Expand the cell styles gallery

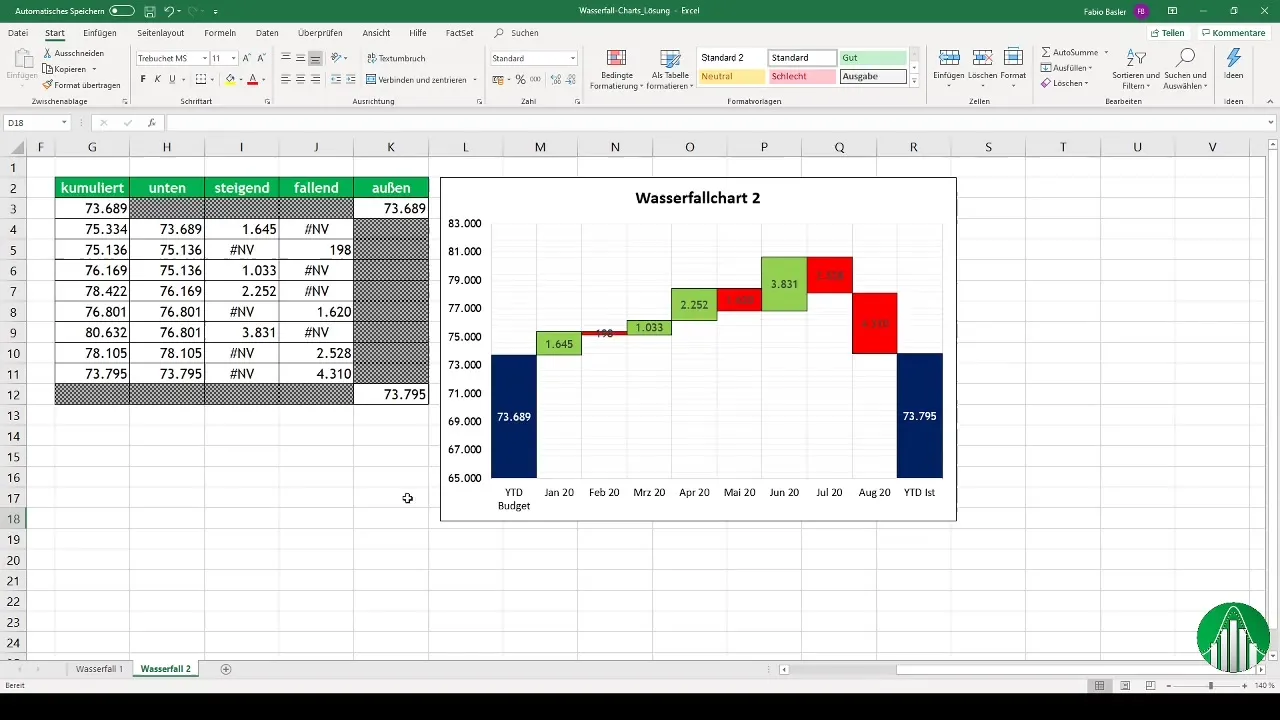pyautogui.click(x=914, y=82)
